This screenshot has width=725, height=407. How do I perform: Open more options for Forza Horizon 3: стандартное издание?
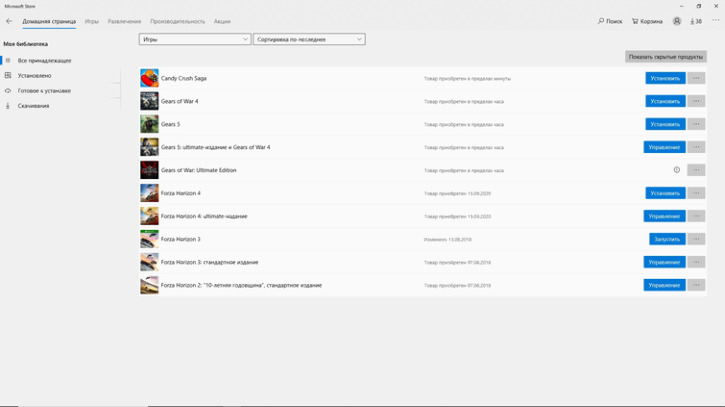(696, 262)
